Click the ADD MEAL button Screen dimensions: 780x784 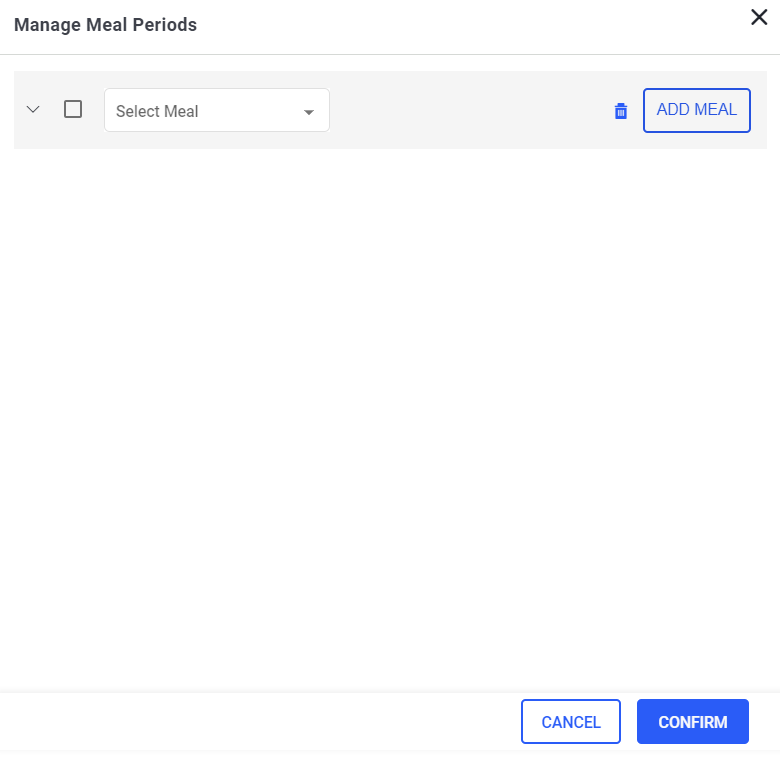(696, 110)
